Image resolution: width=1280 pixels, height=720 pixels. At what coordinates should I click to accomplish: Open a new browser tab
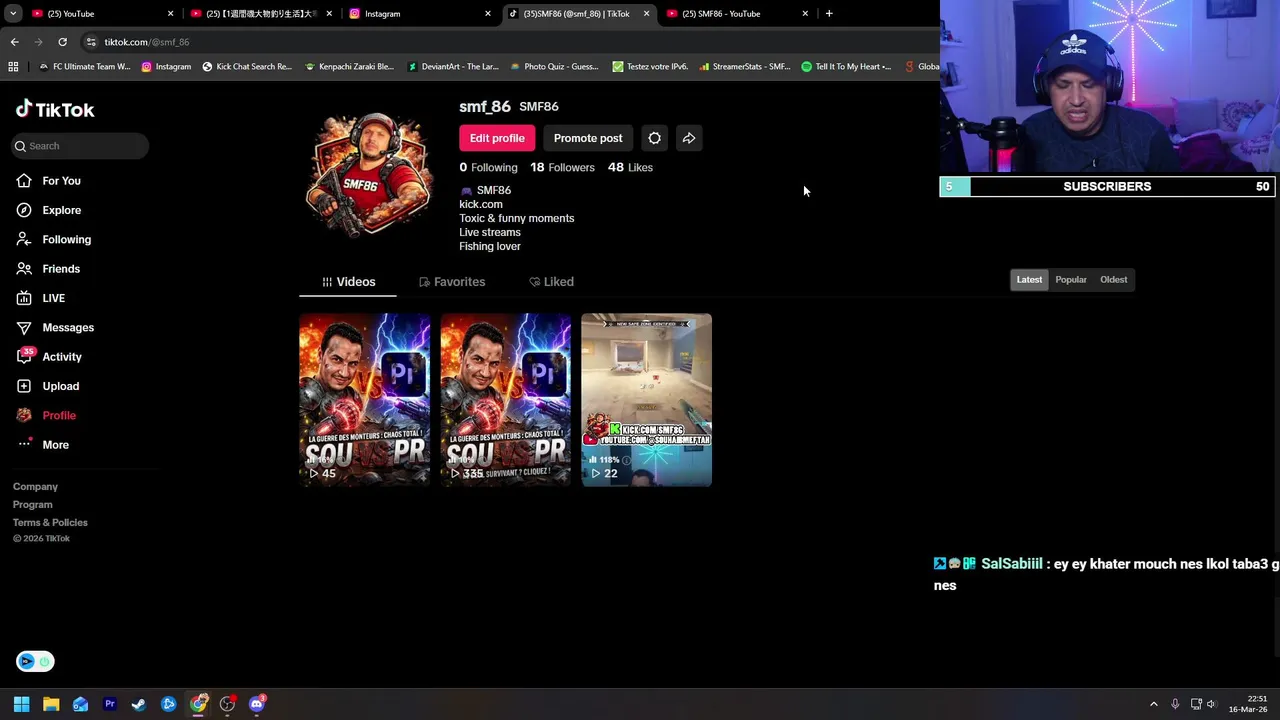pyautogui.click(x=829, y=14)
